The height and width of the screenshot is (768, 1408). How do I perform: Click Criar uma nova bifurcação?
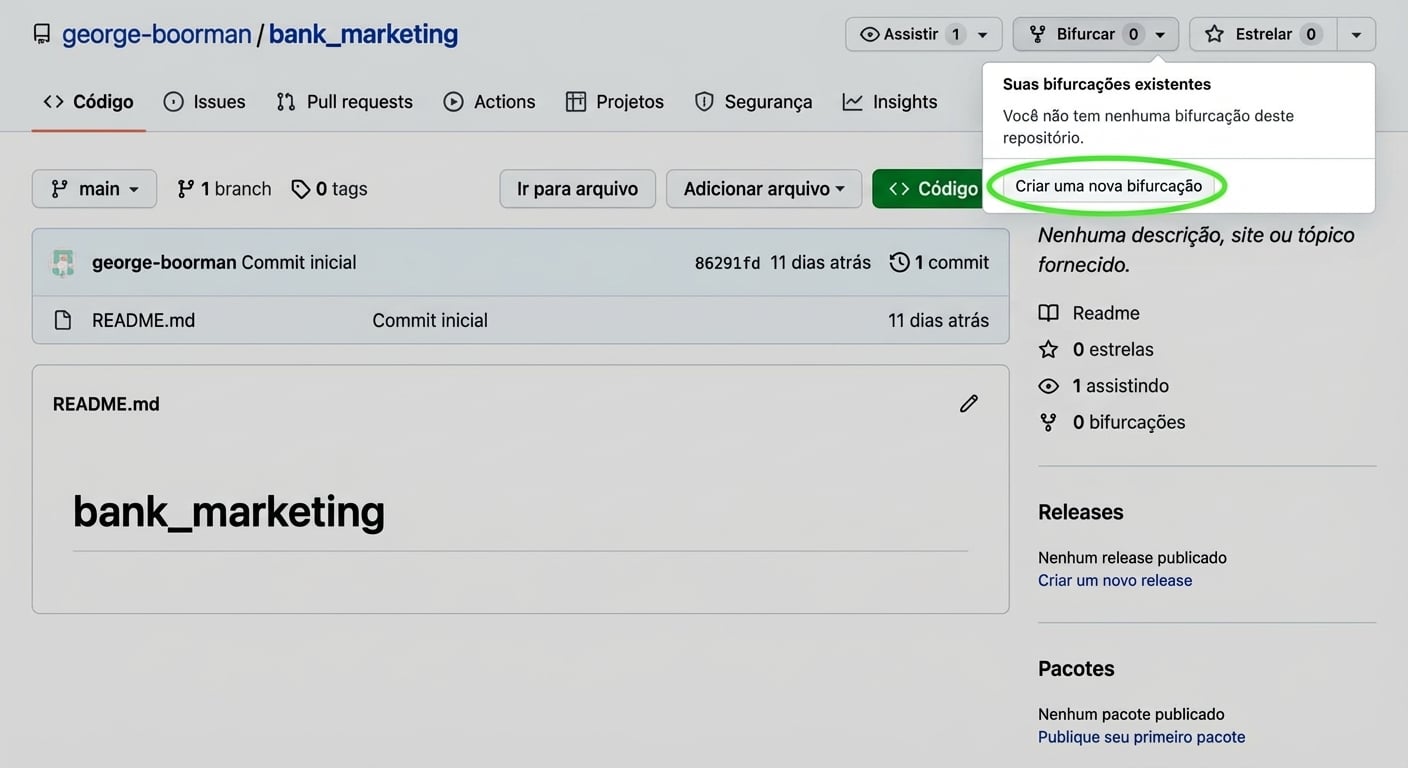pyautogui.click(x=1108, y=186)
